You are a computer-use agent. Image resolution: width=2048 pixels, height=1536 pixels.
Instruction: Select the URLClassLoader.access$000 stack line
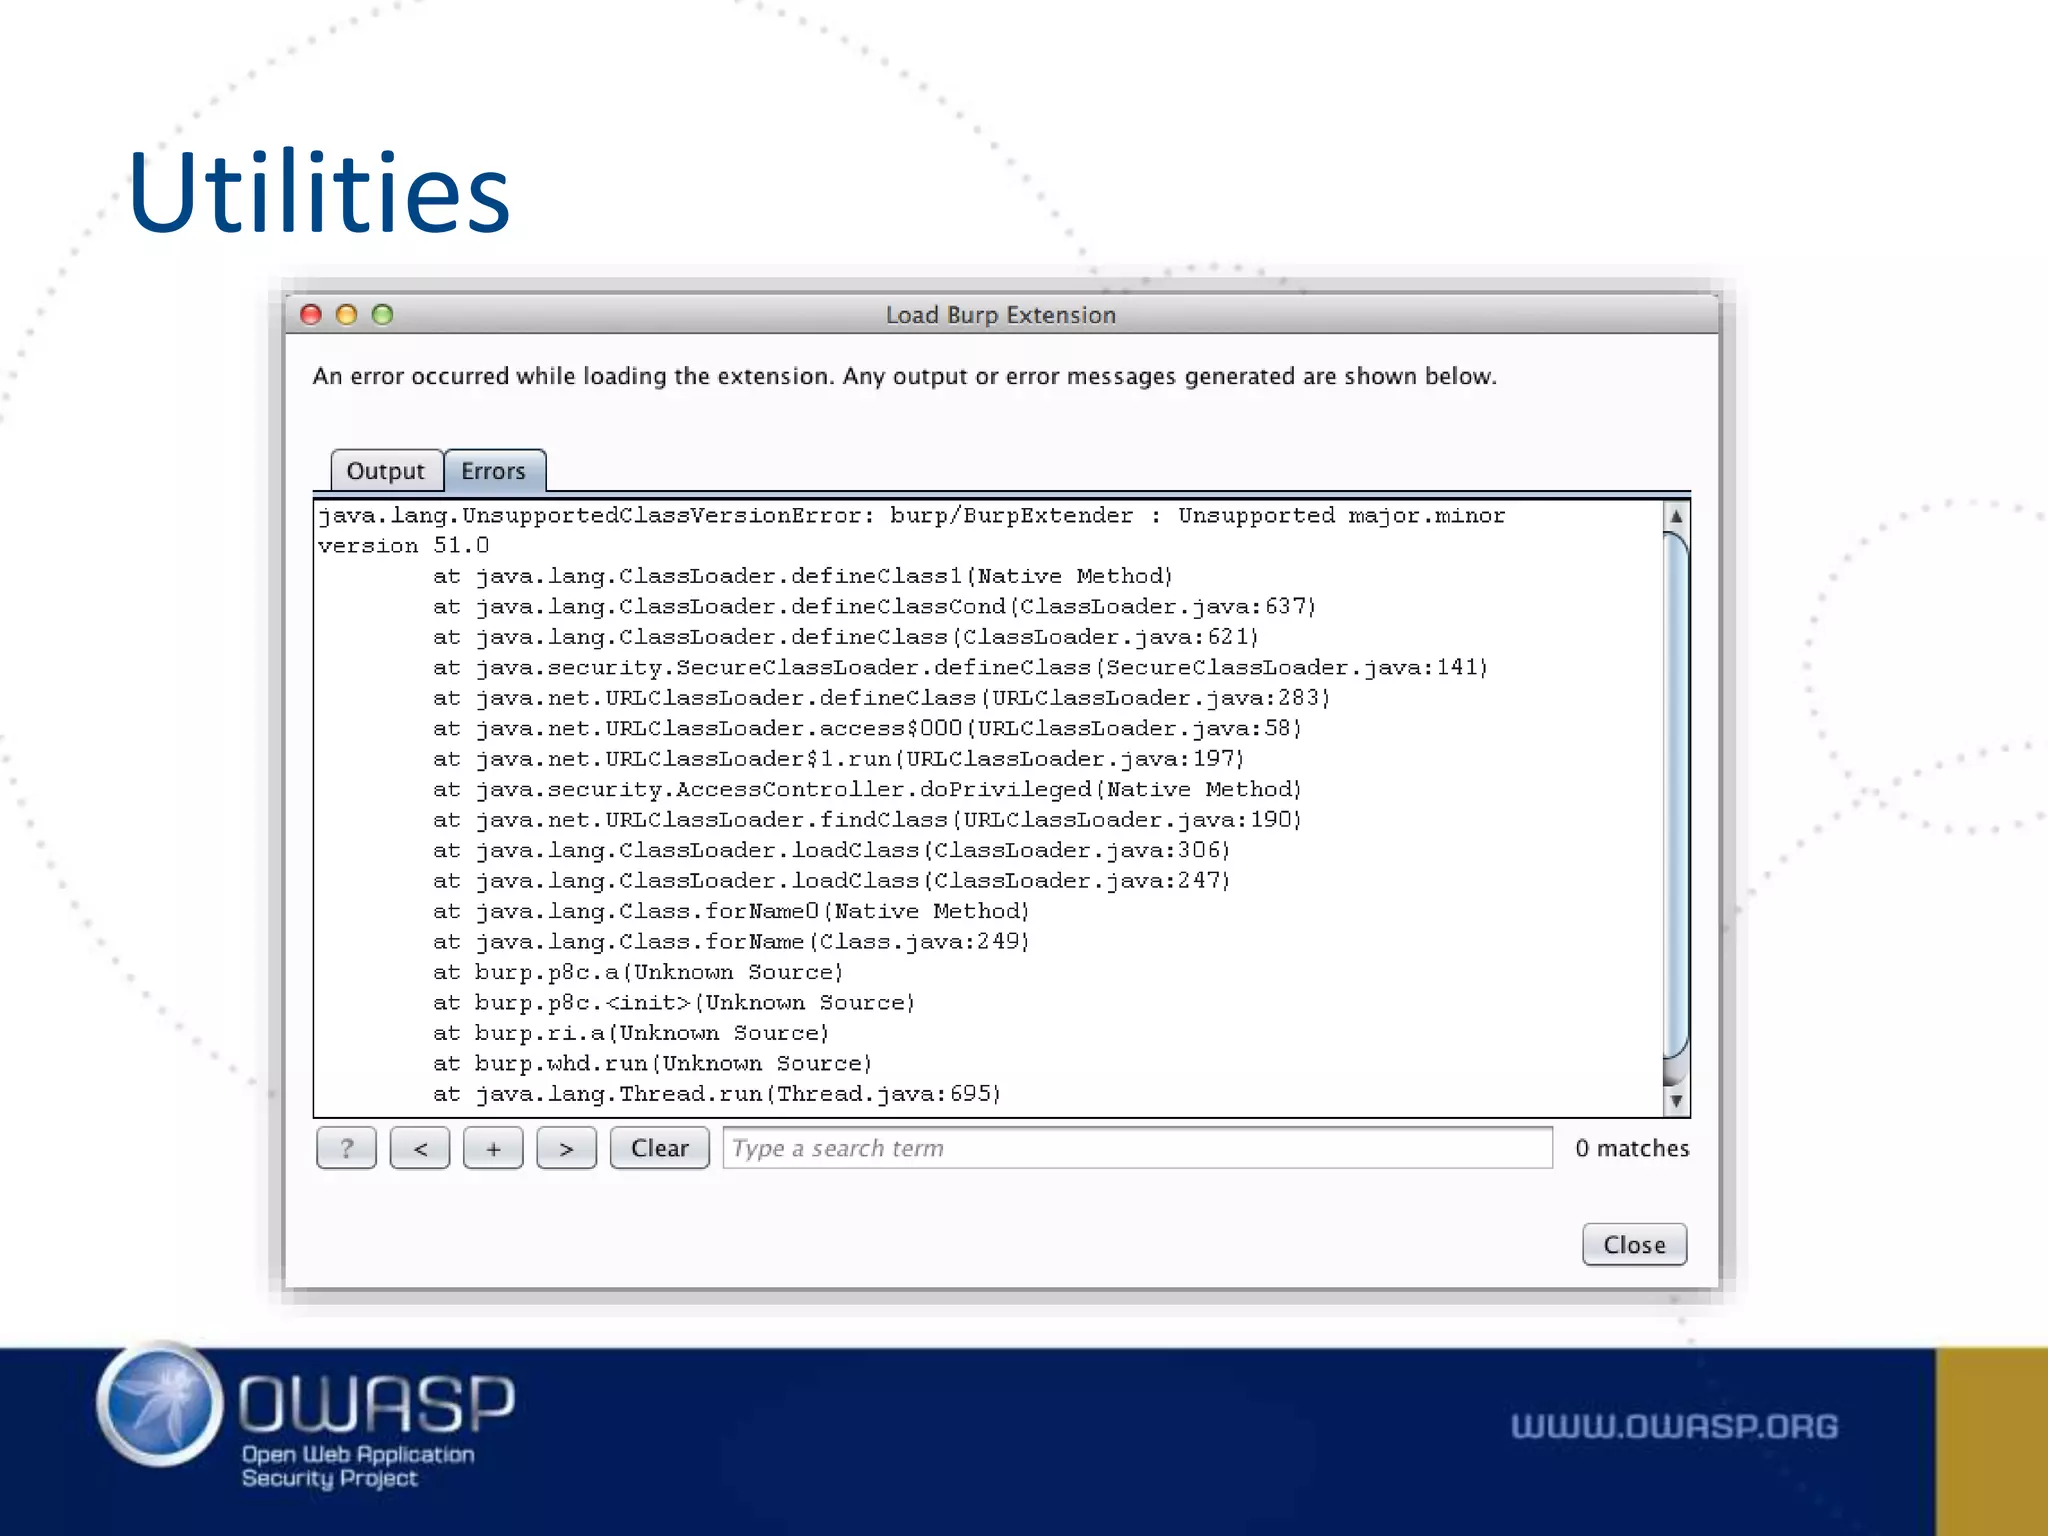[x=868, y=729]
